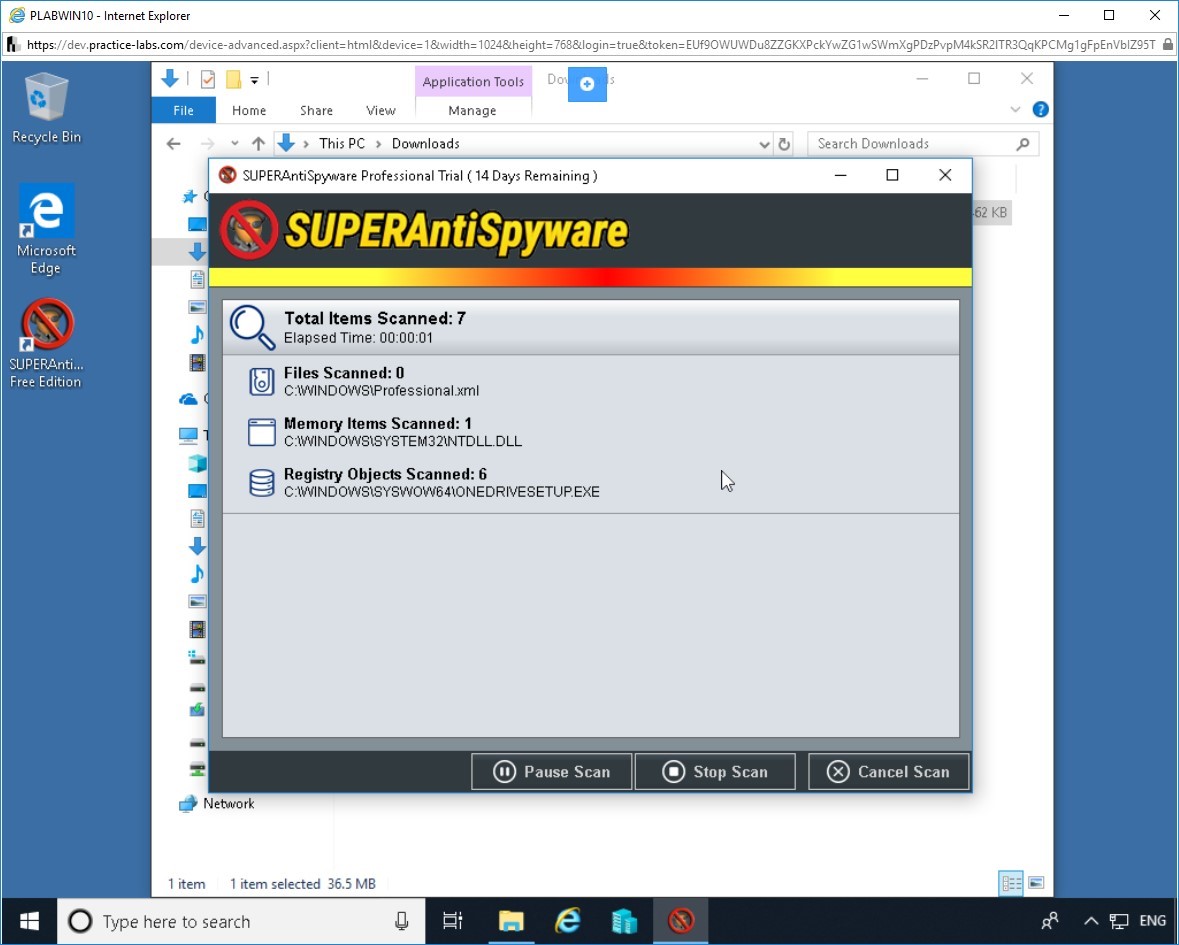1179x945 pixels.
Task: Pause the scan with Pause Scan button
Action: coord(551,771)
